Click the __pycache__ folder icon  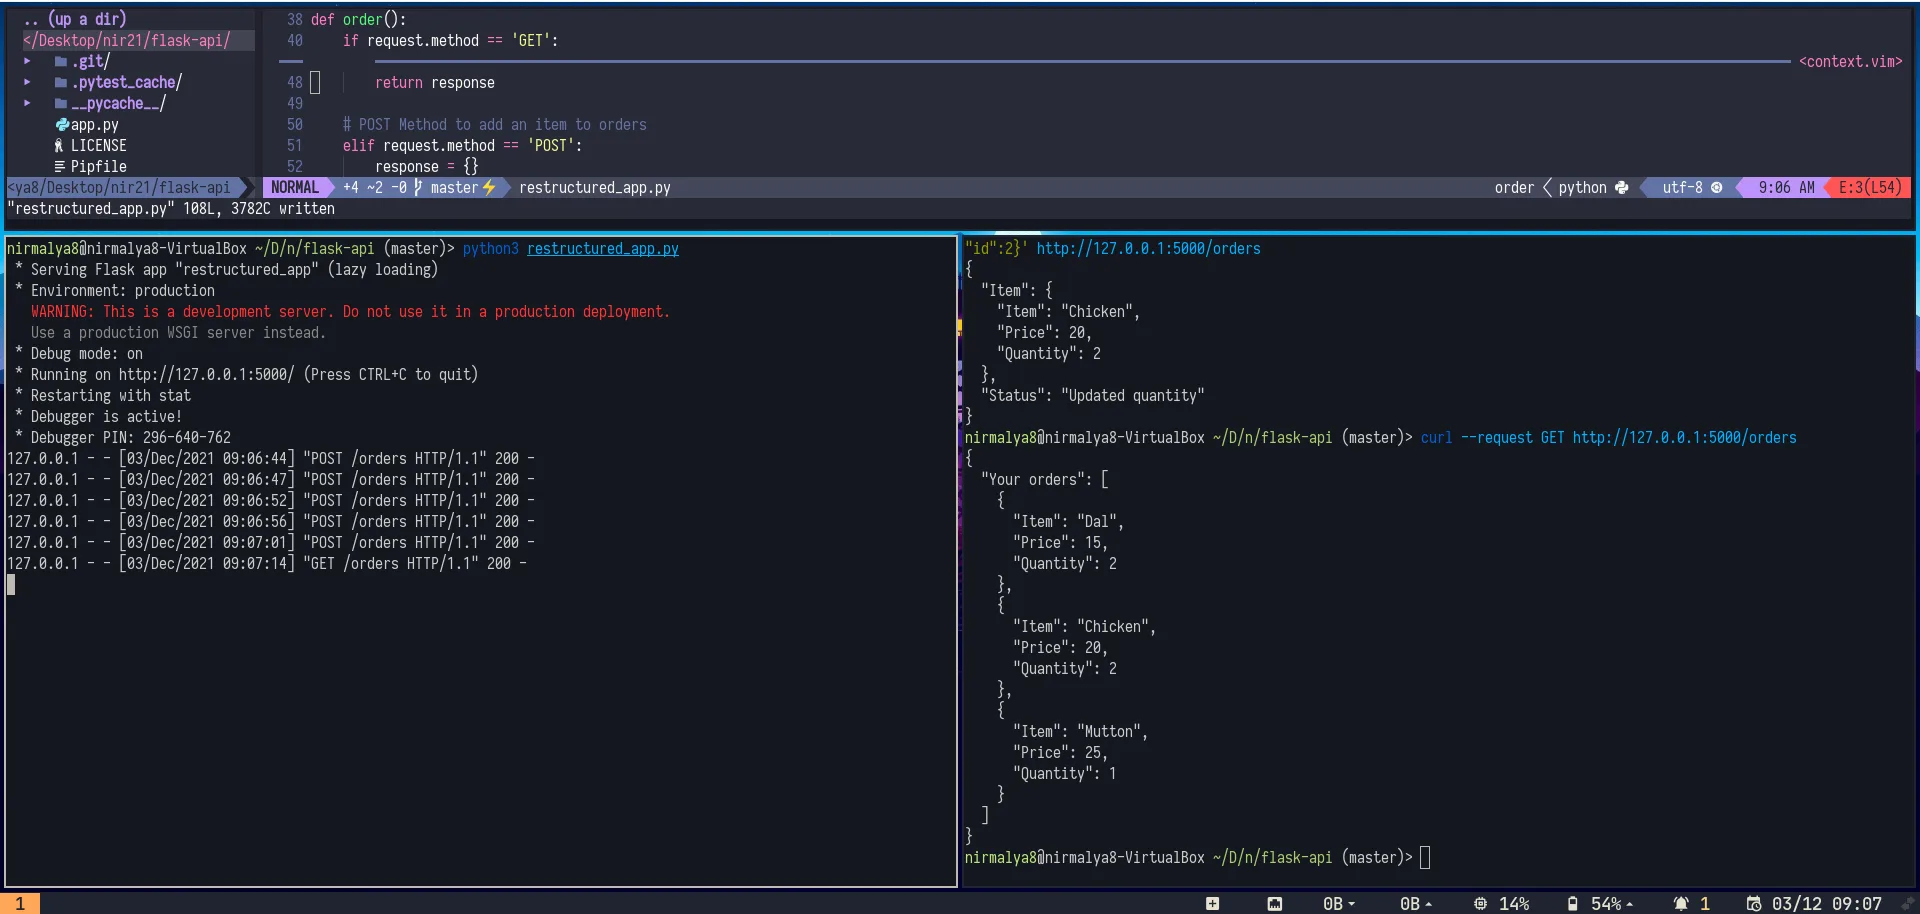pos(61,103)
